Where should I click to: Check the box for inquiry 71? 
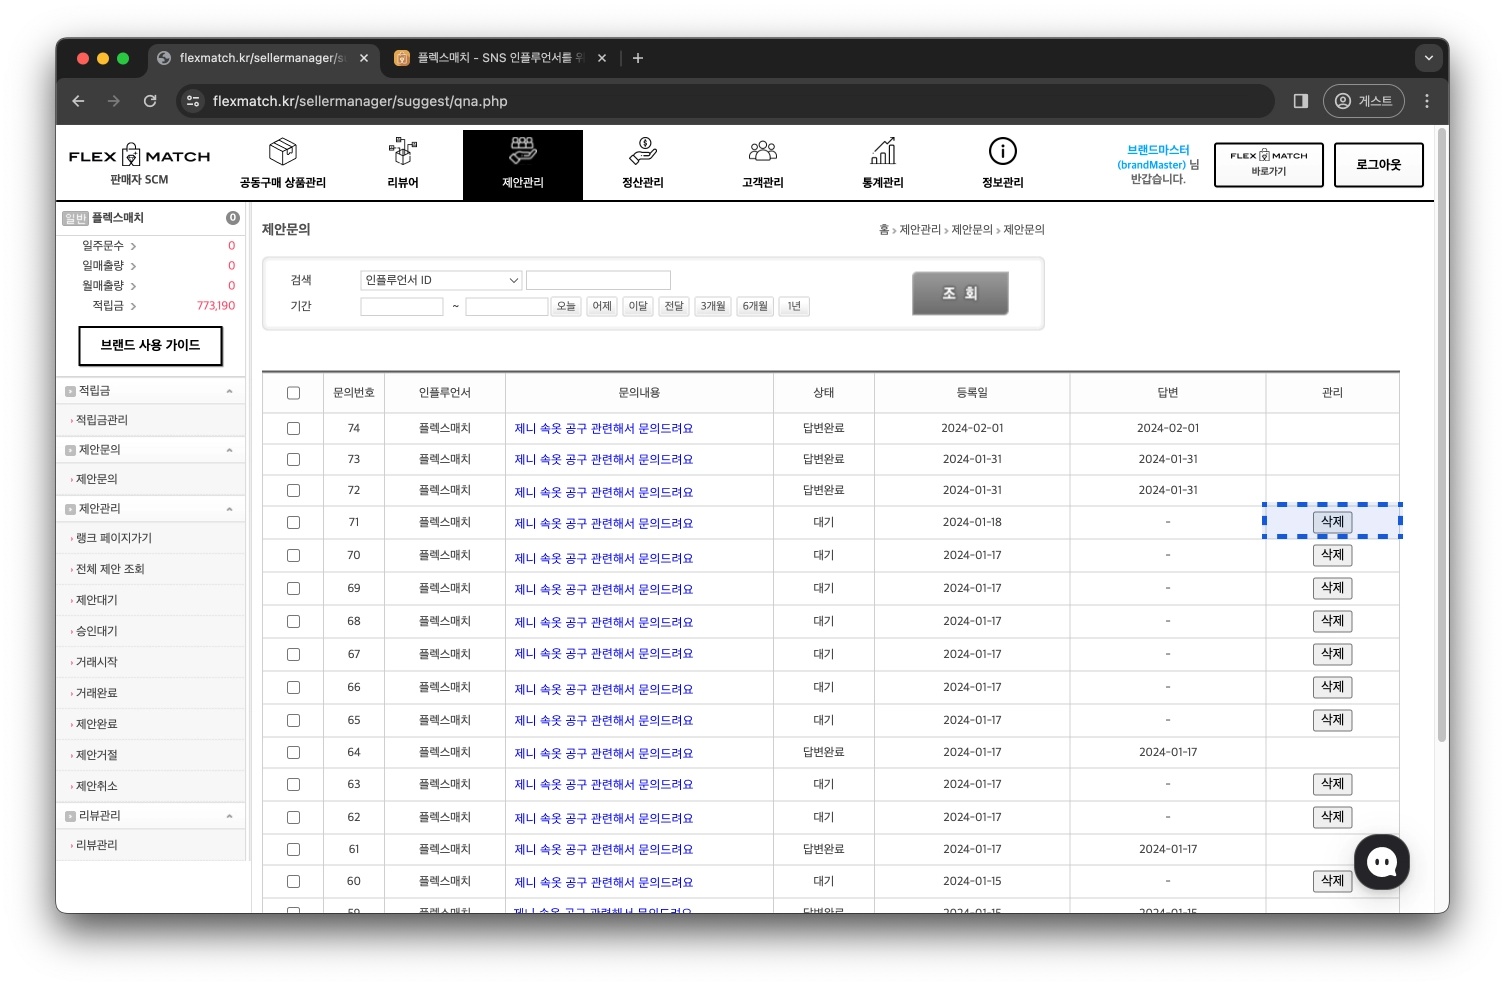tap(293, 522)
